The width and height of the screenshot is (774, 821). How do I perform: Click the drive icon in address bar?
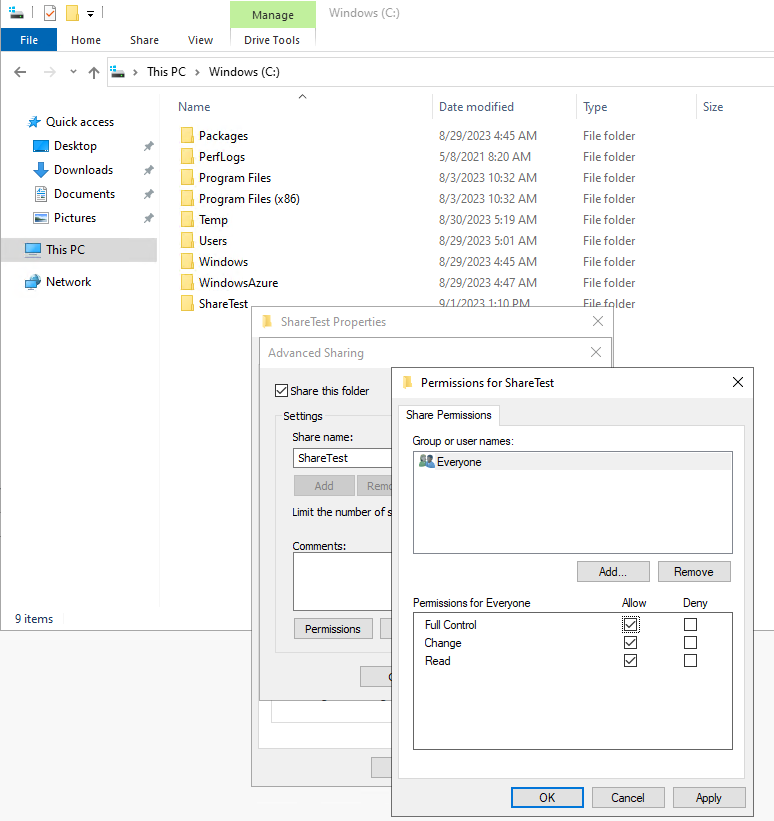click(x=118, y=72)
